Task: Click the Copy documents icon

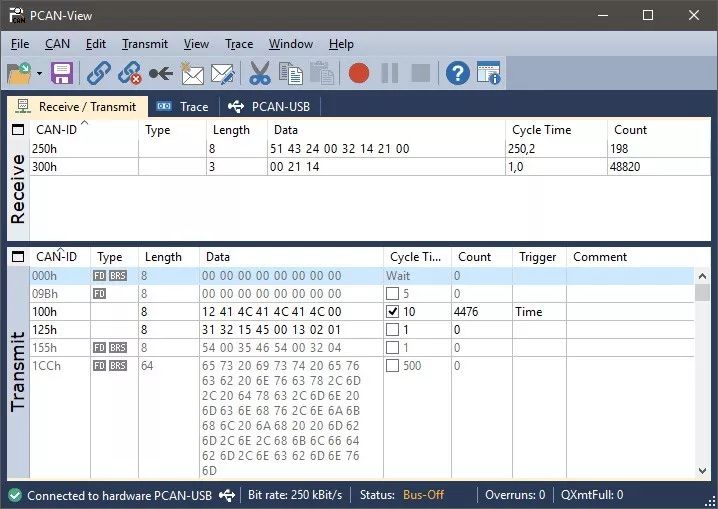Action: (291, 73)
